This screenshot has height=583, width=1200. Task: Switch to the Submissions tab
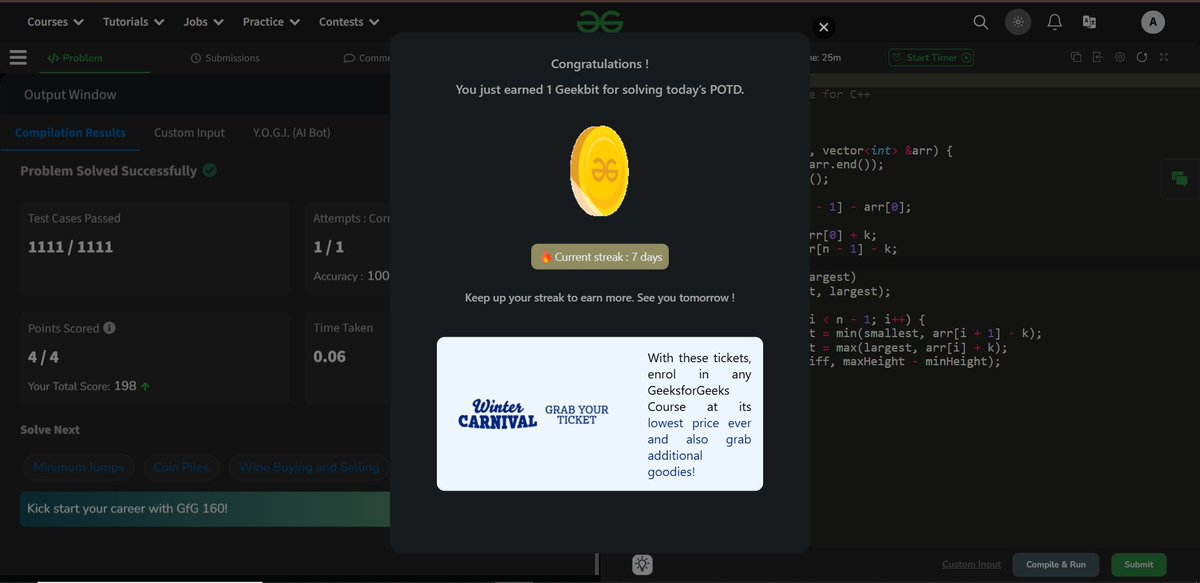(x=225, y=58)
